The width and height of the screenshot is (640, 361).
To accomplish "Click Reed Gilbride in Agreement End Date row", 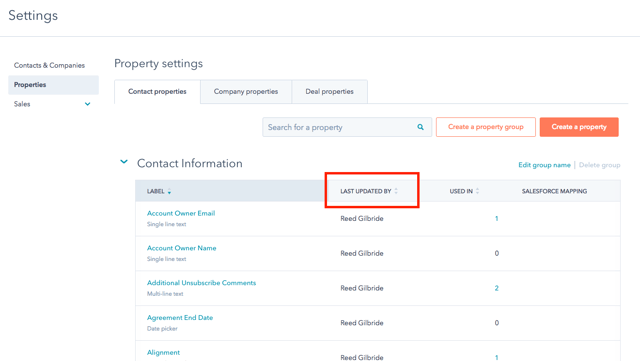I will pos(362,323).
